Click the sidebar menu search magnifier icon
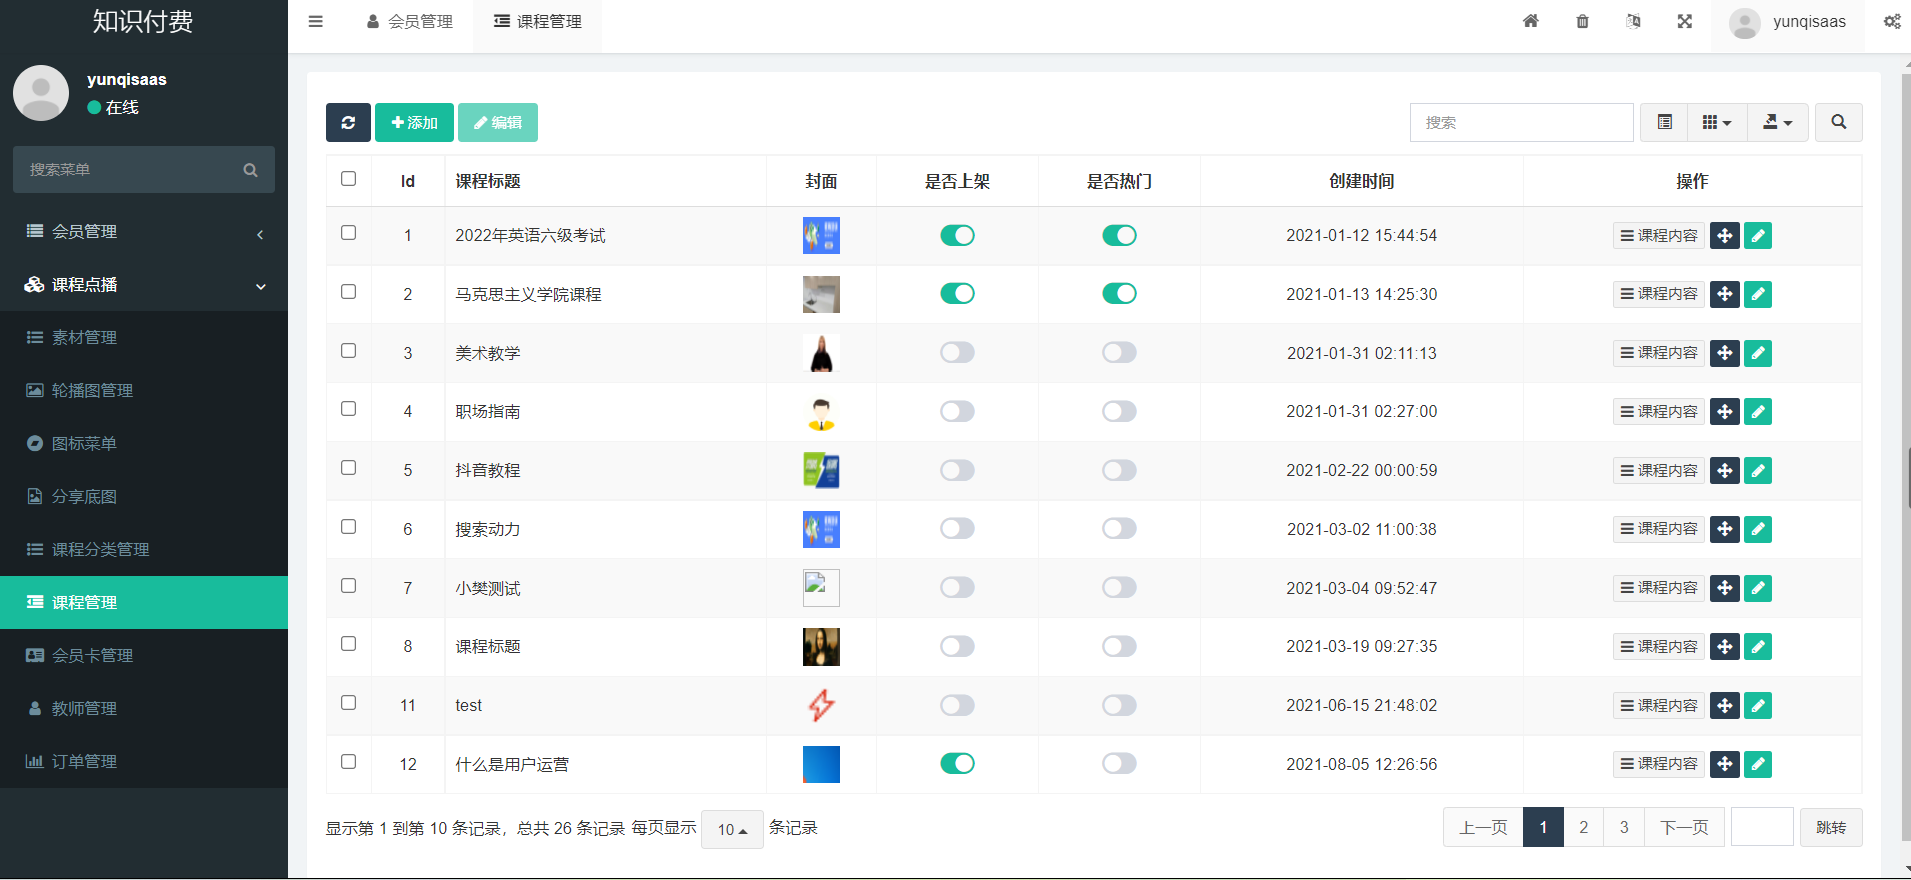 point(250,170)
